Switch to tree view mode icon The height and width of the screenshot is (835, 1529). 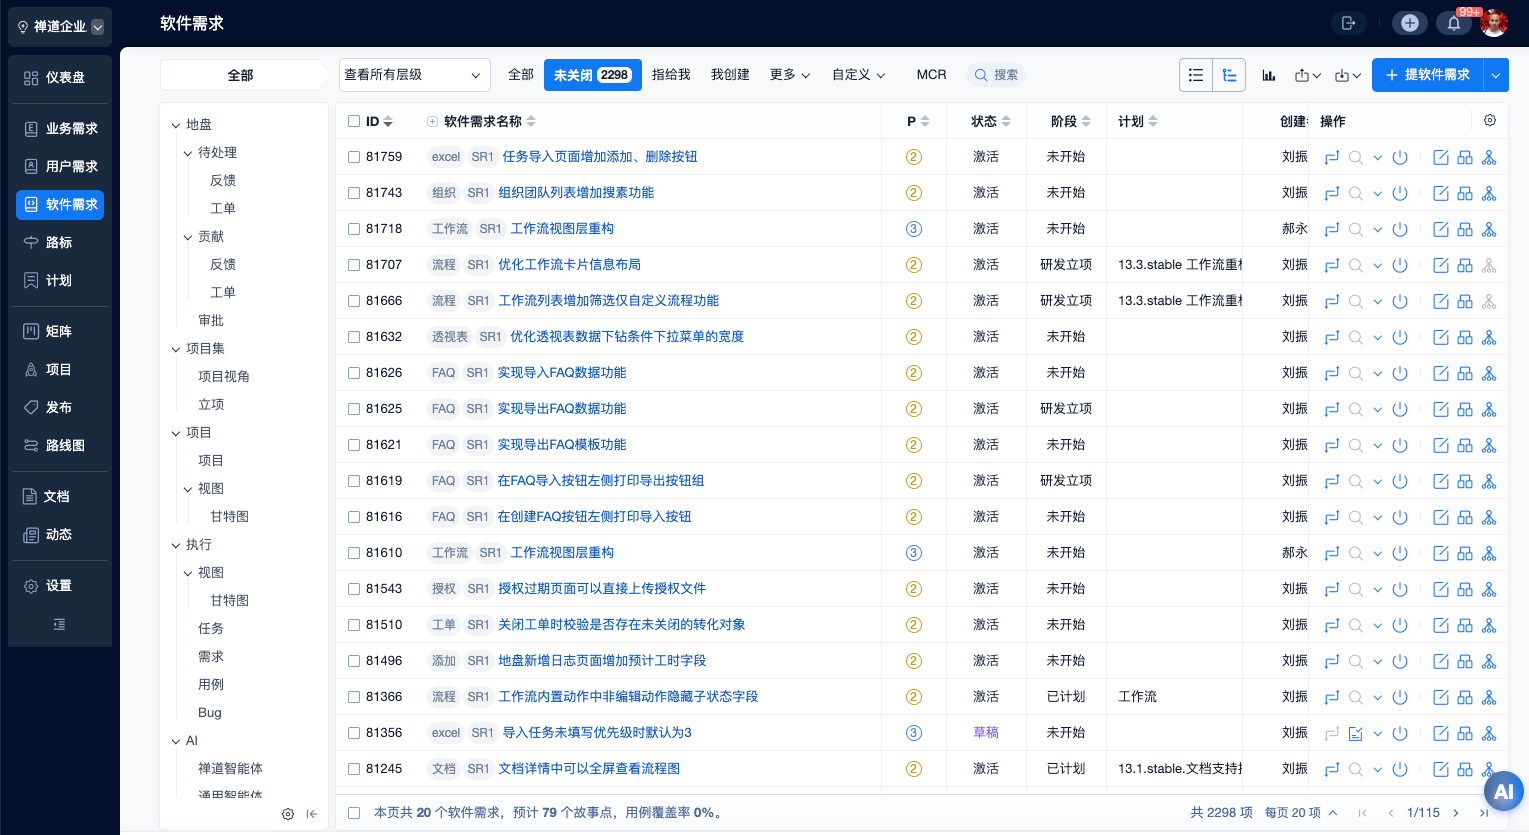pyautogui.click(x=1229, y=75)
